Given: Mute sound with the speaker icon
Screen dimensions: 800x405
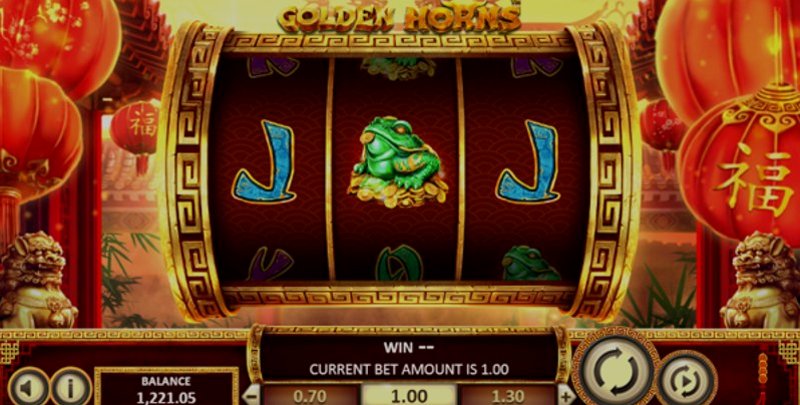Looking at the screenshot, I should coord(28,389).
